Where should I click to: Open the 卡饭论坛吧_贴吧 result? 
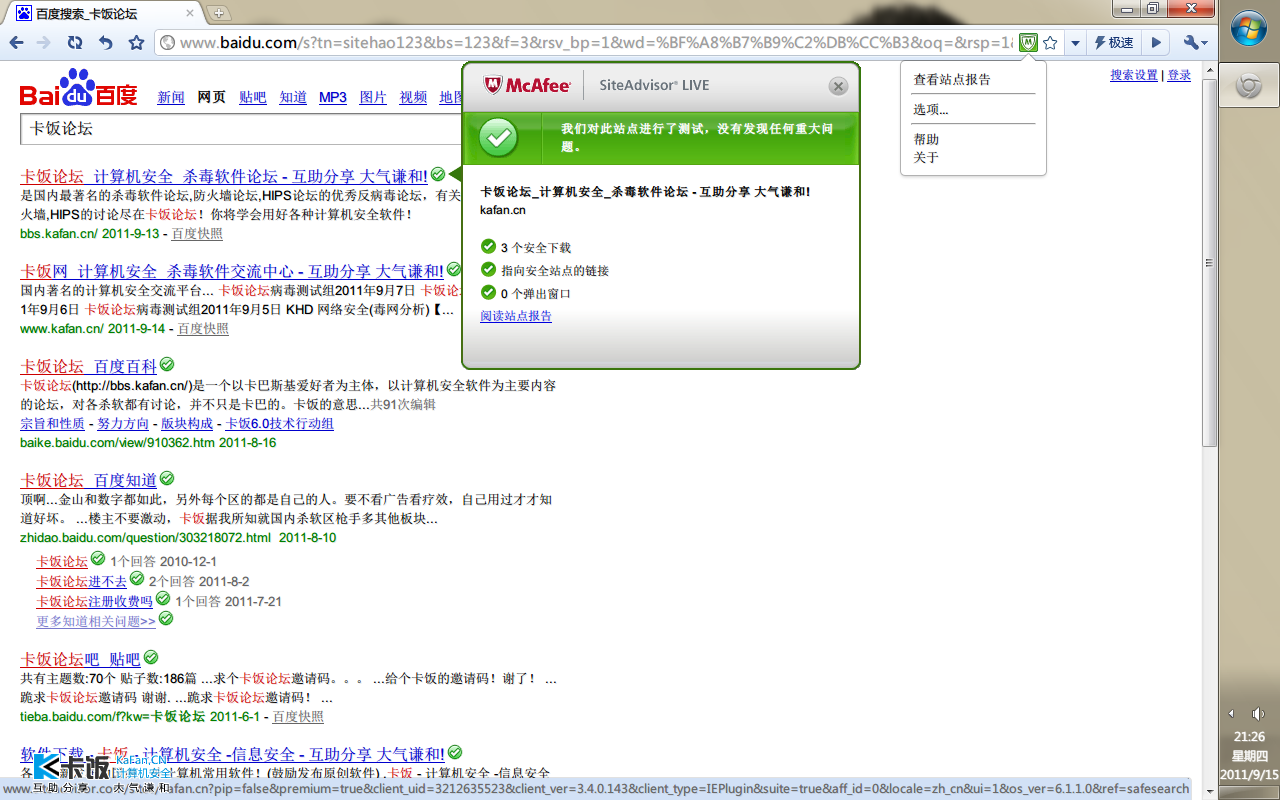(x=80, y=660)
